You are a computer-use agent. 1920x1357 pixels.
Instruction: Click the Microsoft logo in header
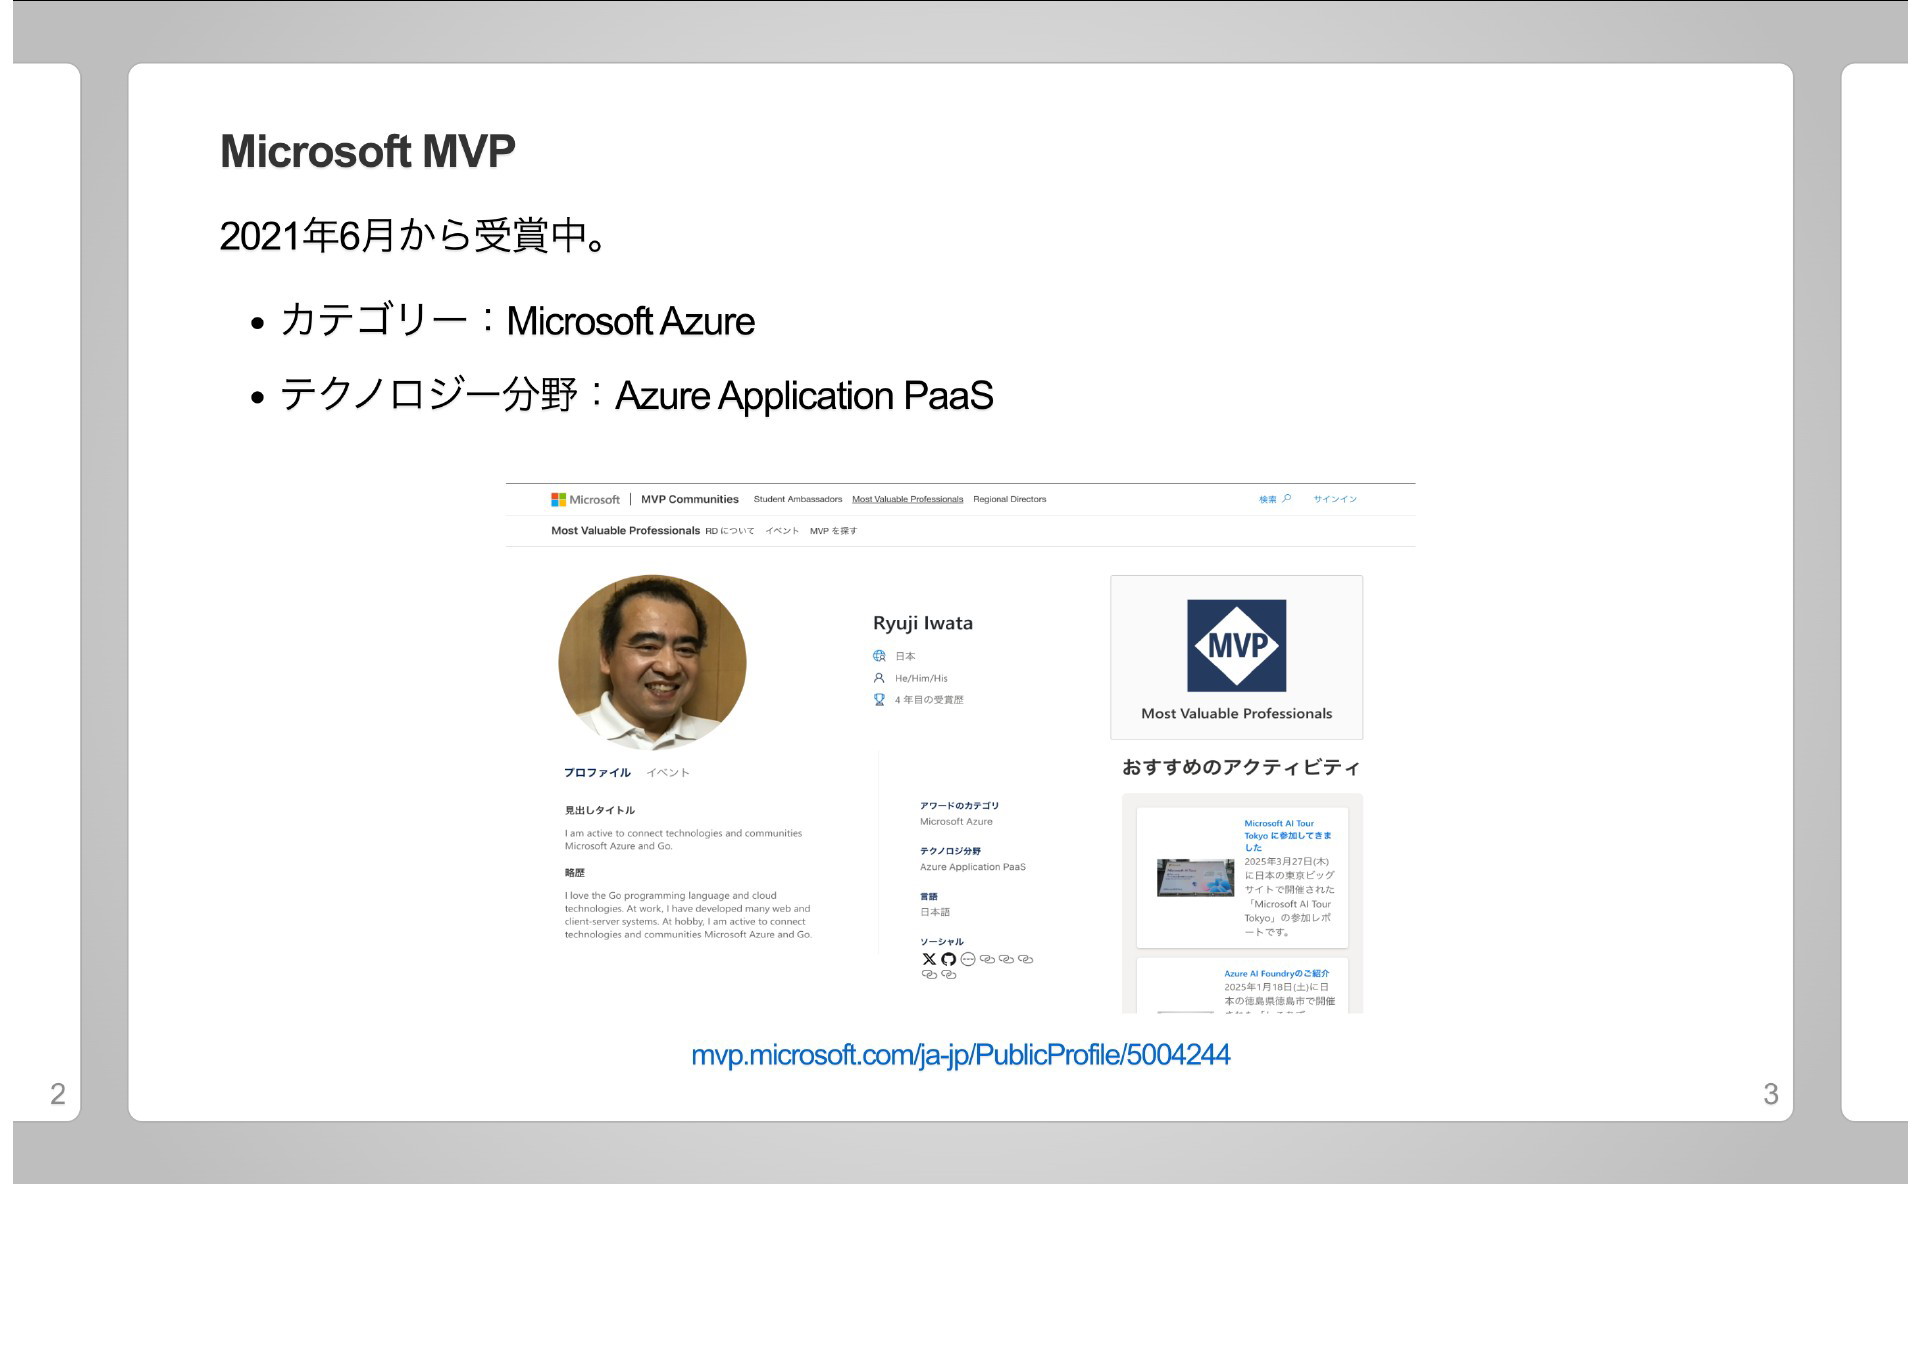(586, 499)
